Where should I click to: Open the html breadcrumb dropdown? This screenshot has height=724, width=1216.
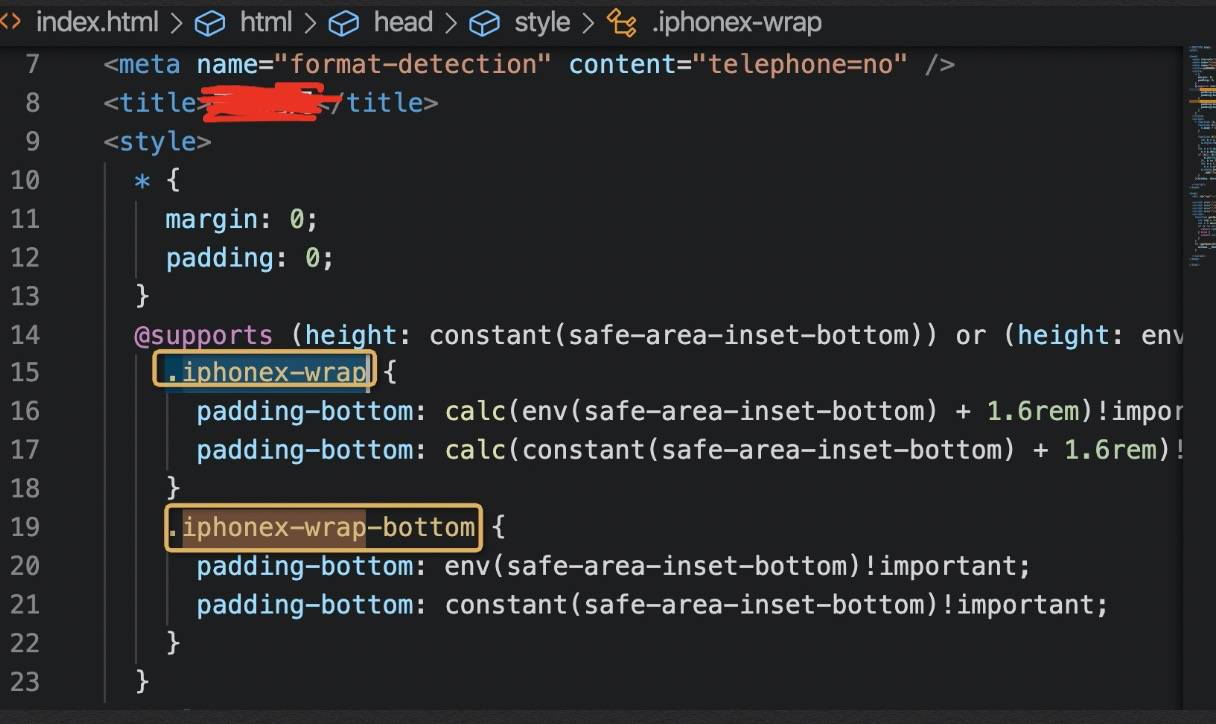266,21
